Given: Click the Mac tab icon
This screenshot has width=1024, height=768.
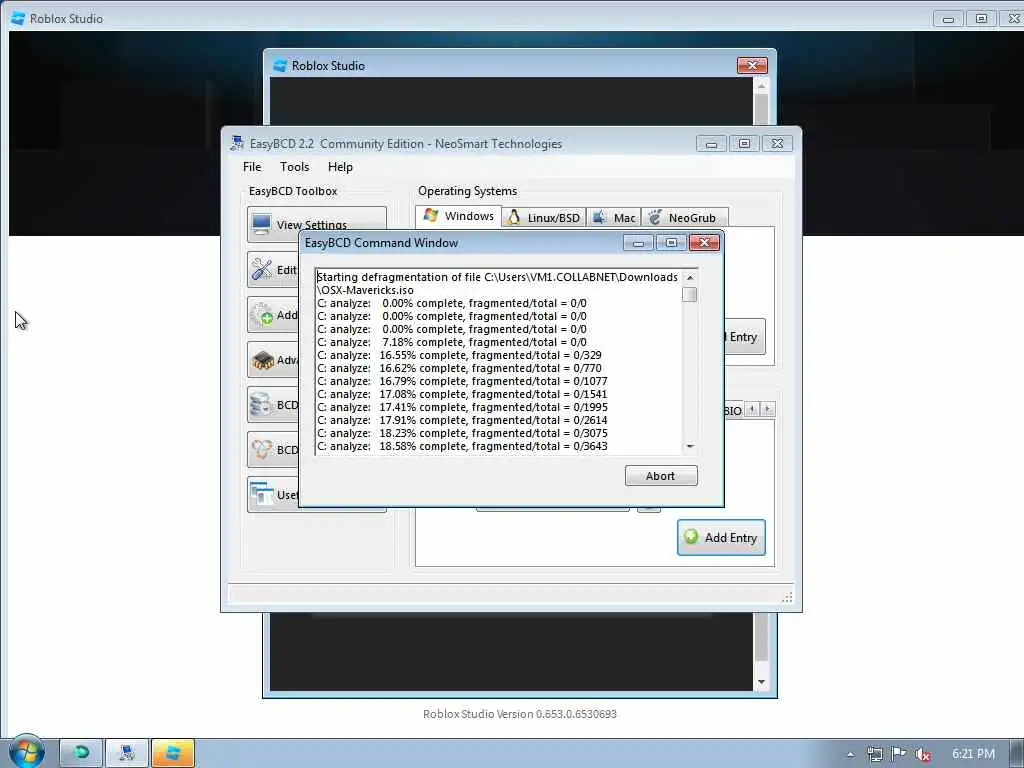Looking at the screenshot, I should pos(599,217).
